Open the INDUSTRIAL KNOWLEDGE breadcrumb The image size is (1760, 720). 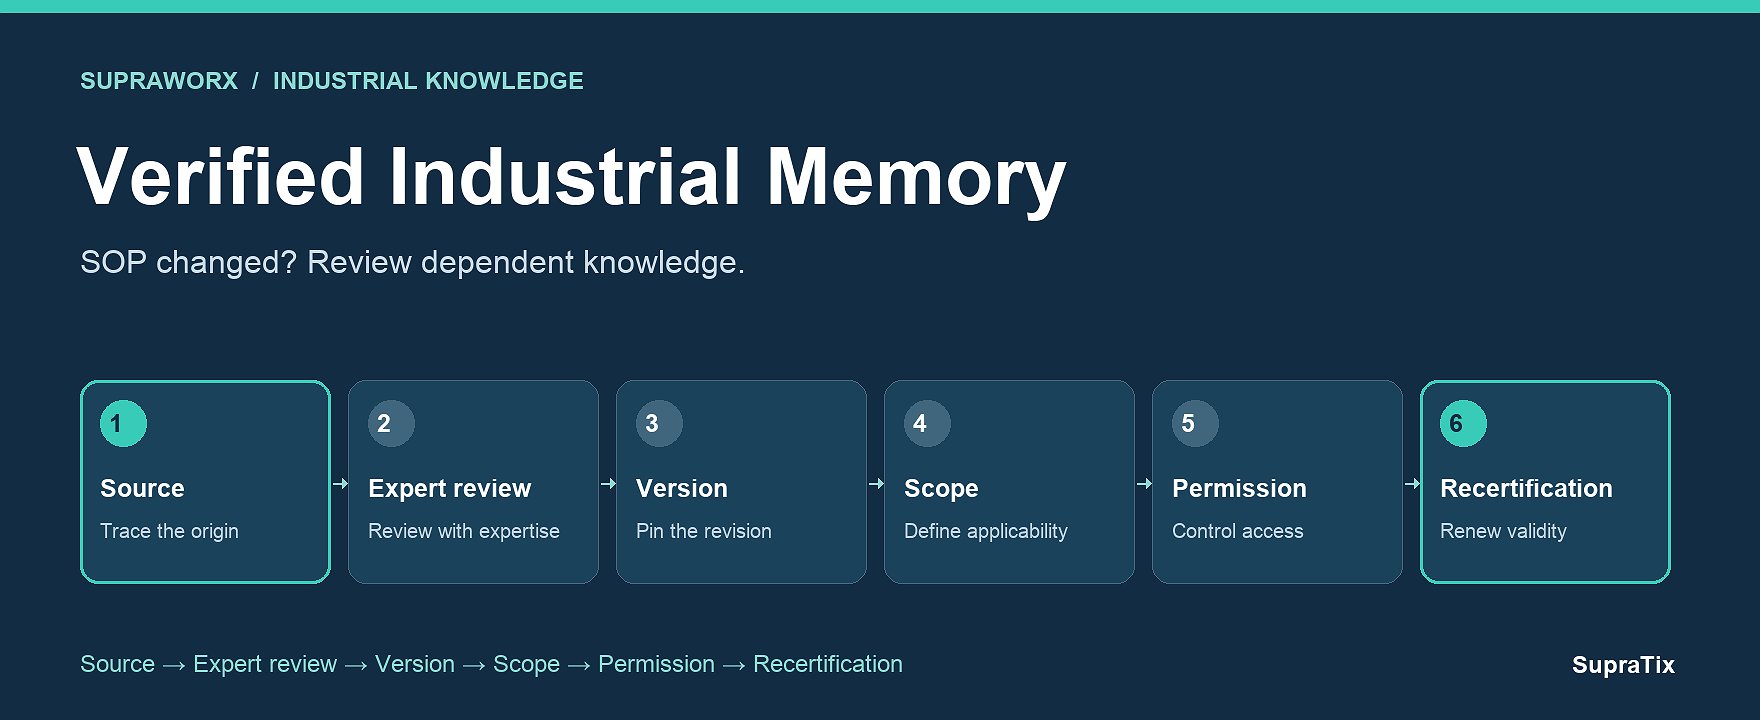coord(428,81)
